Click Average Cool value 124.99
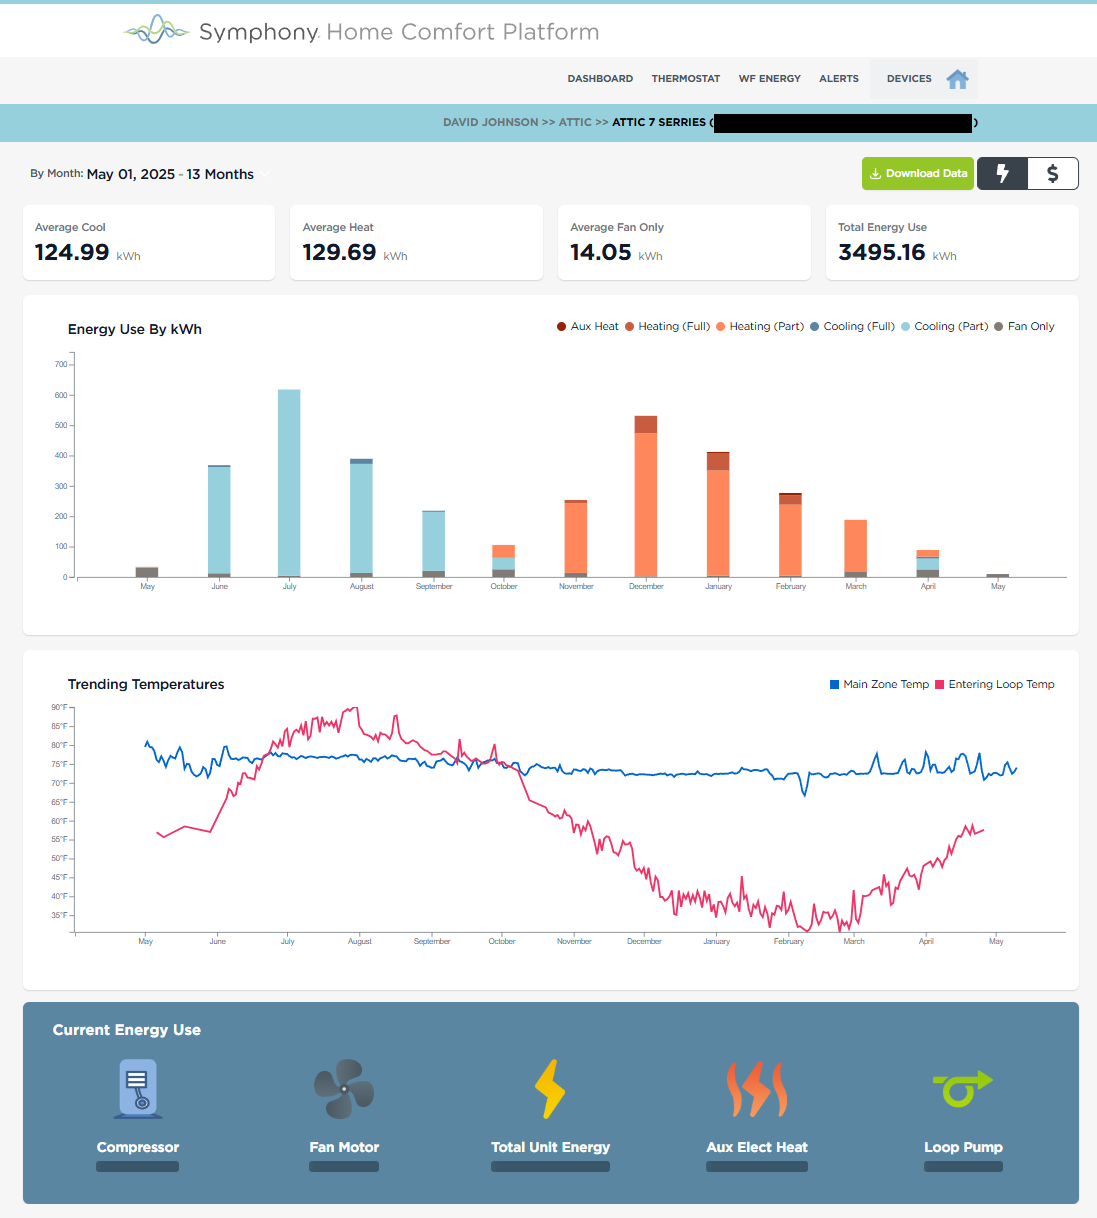Screen dimensions: 1097x1218 (72, 252)
